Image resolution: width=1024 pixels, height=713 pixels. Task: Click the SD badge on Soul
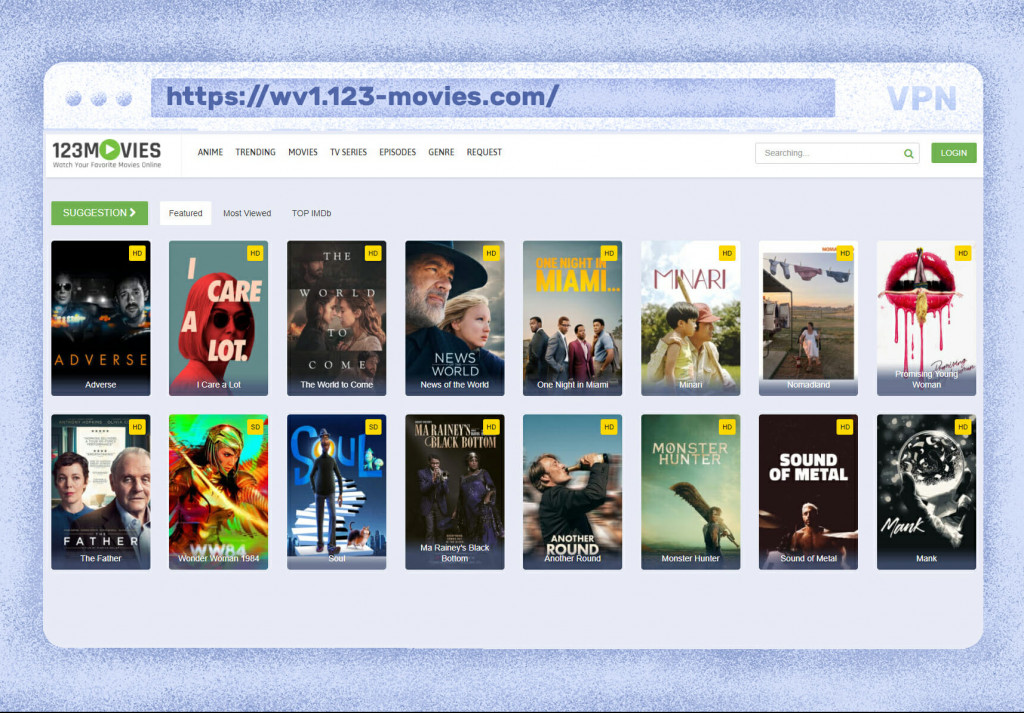click(x=373, y=427)
